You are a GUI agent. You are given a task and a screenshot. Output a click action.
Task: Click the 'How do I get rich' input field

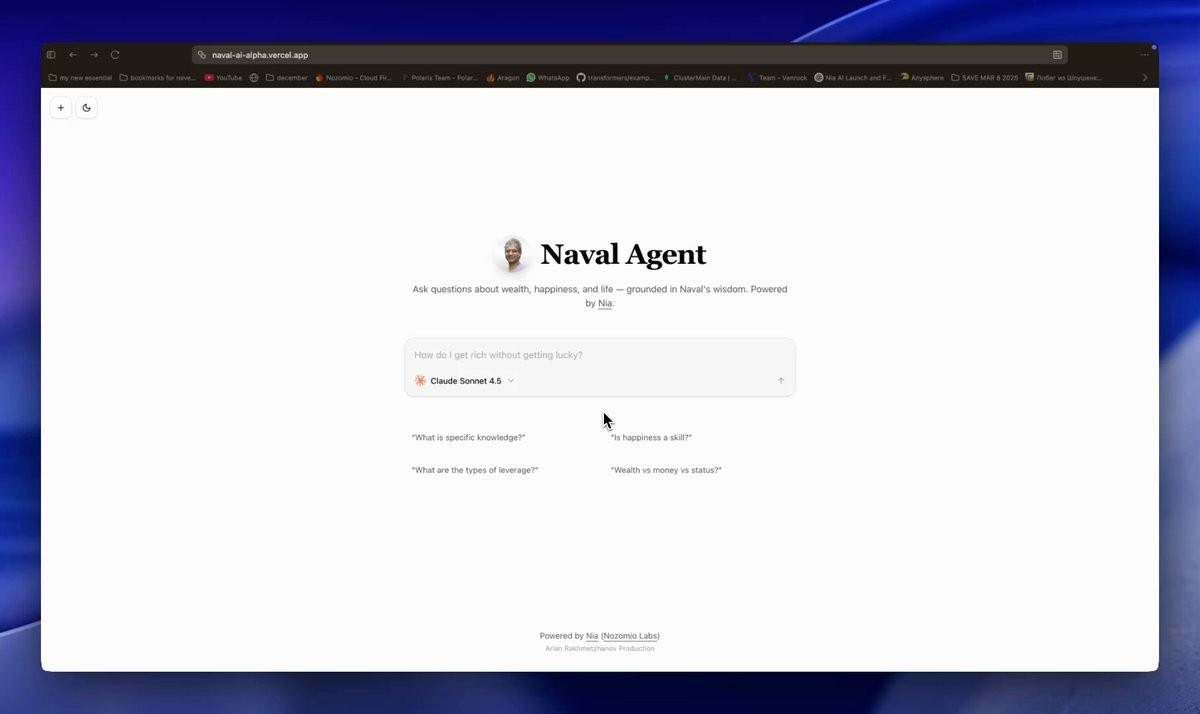click(x=600, y=355)
